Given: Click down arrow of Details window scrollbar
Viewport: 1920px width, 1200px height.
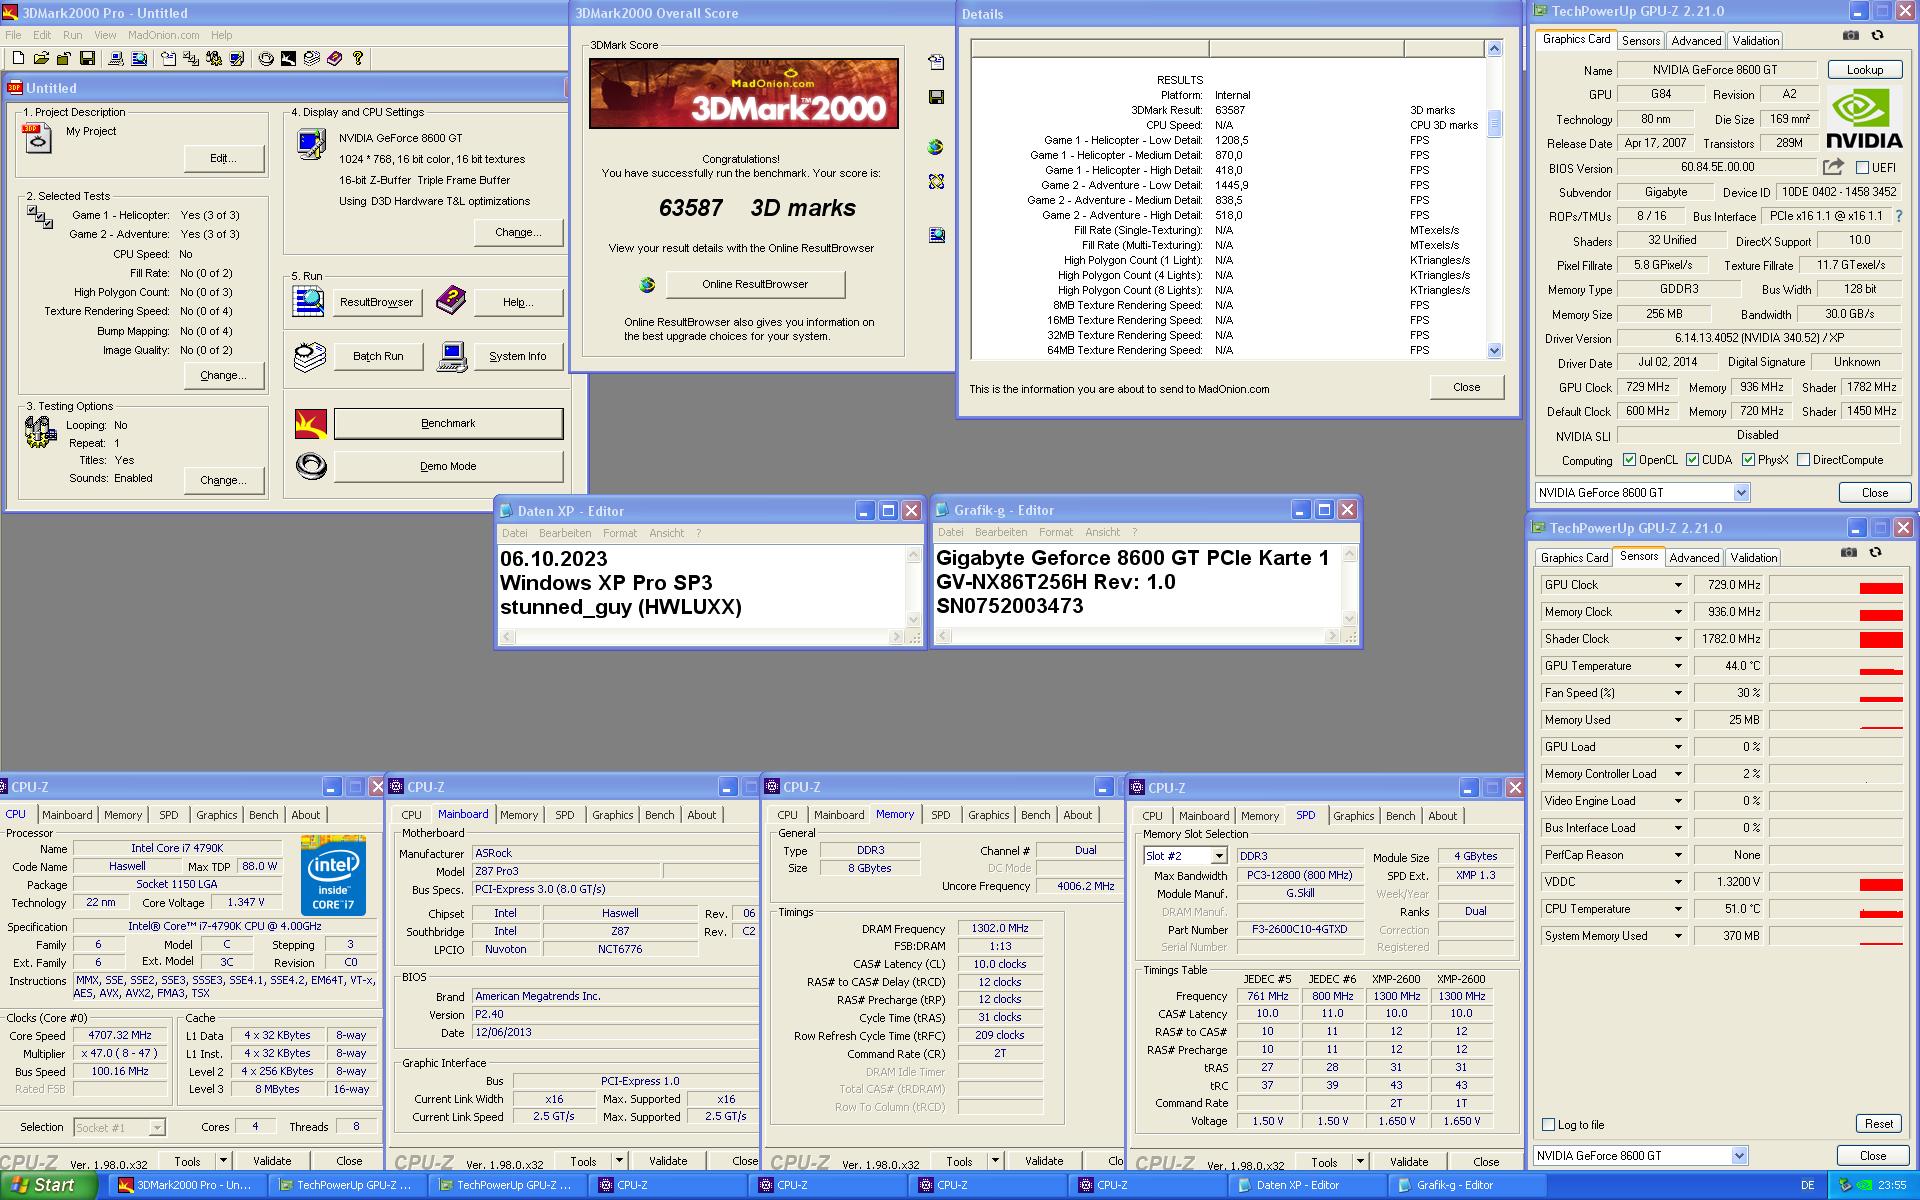Looking at the screenshot, I should [1494, 351].
